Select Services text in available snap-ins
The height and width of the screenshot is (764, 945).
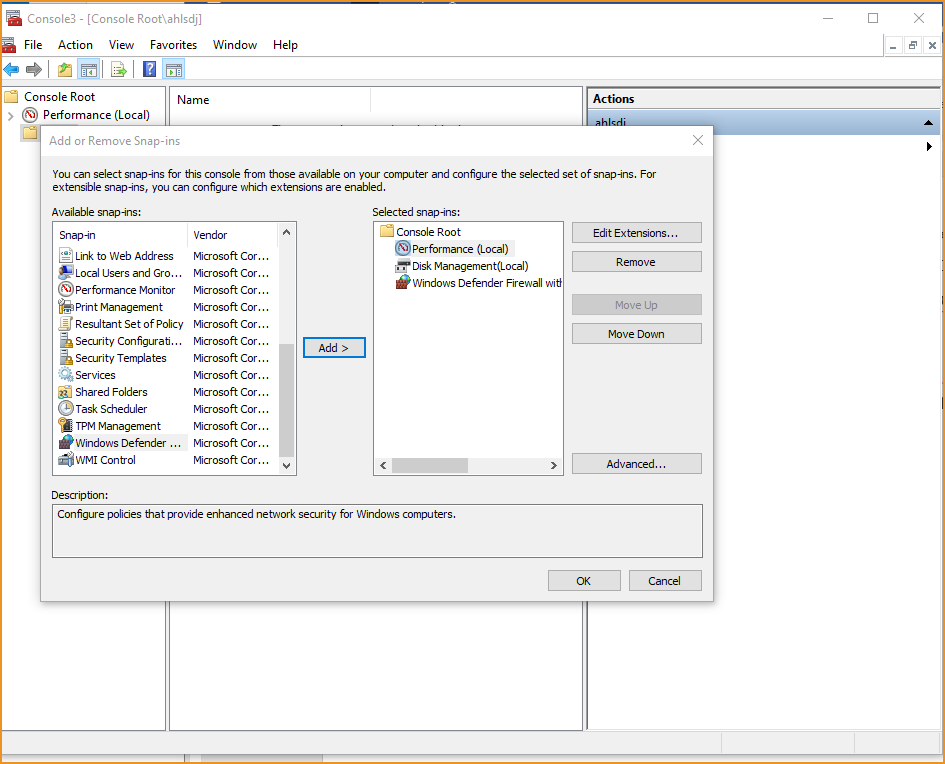point(95,375)
